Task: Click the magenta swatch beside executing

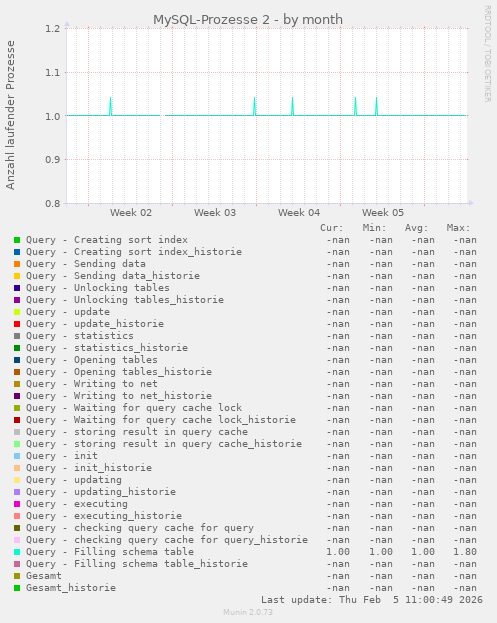Action: 17,504
